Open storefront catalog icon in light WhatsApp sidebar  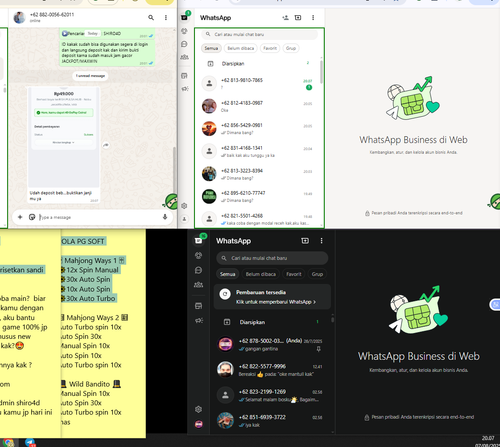coord(184,76)
